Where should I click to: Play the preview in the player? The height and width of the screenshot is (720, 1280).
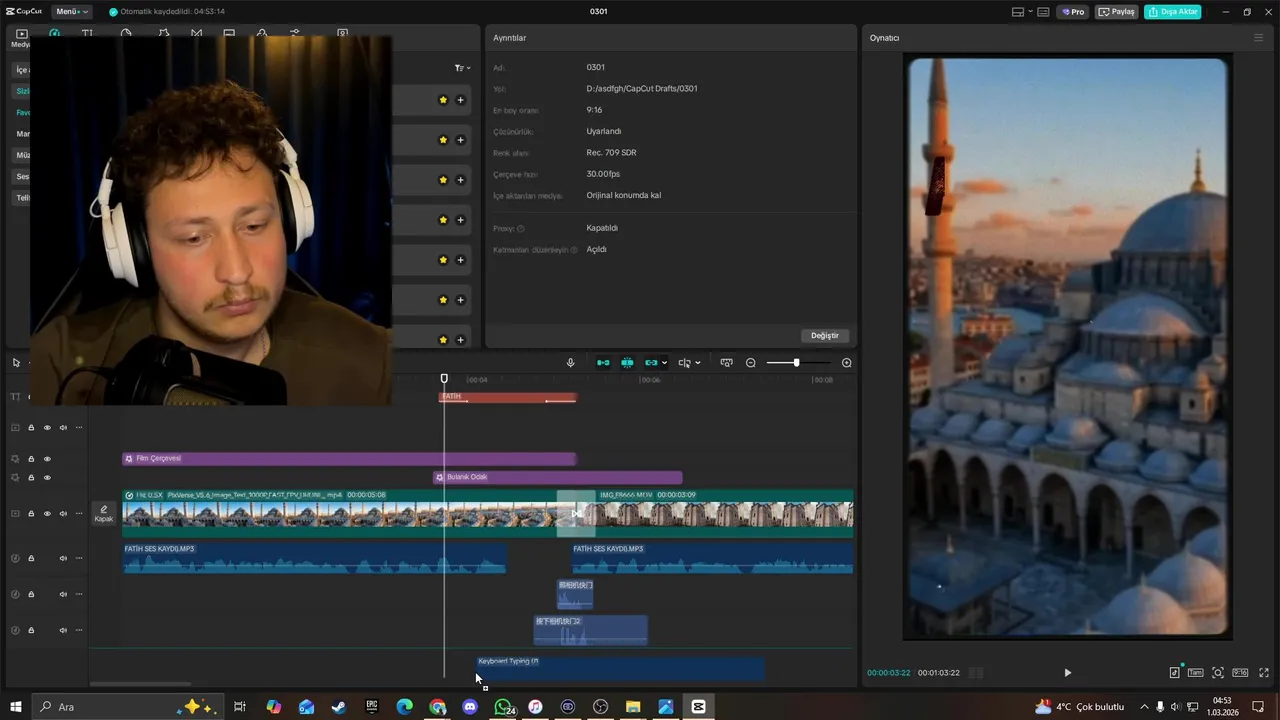[1067, 673]
